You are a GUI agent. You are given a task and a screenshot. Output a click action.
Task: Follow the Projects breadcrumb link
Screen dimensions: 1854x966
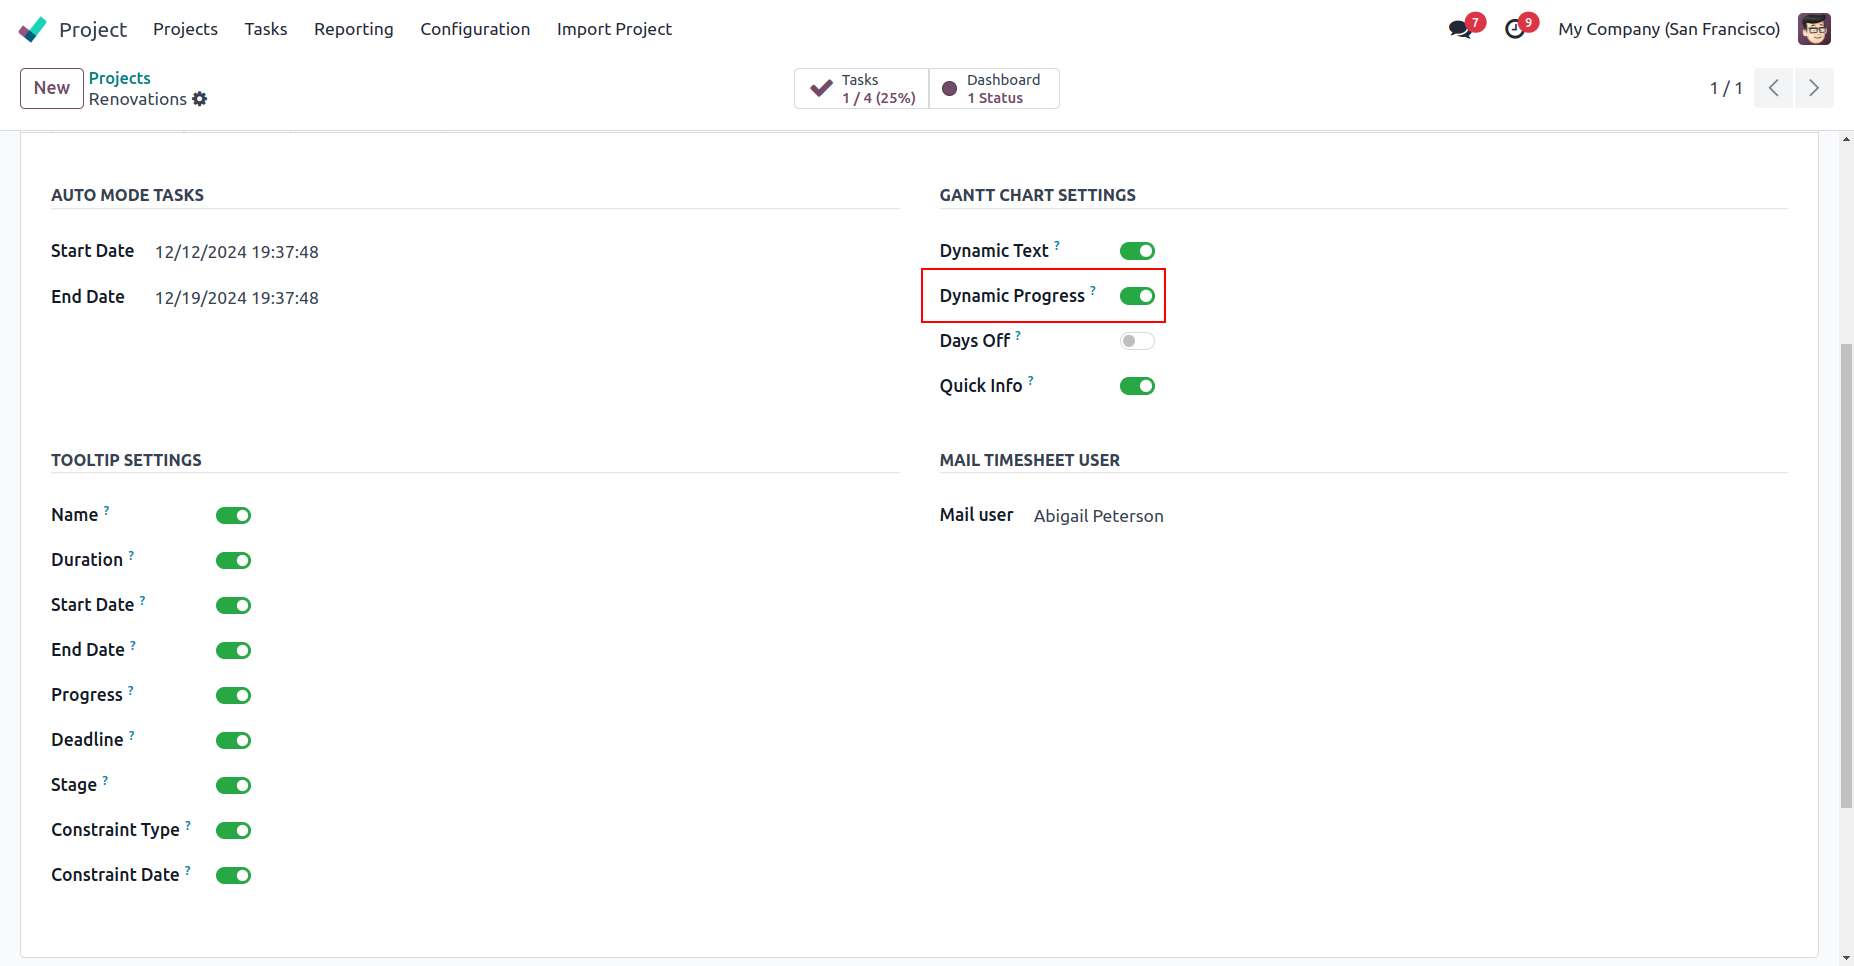click(x=120, y=78)
